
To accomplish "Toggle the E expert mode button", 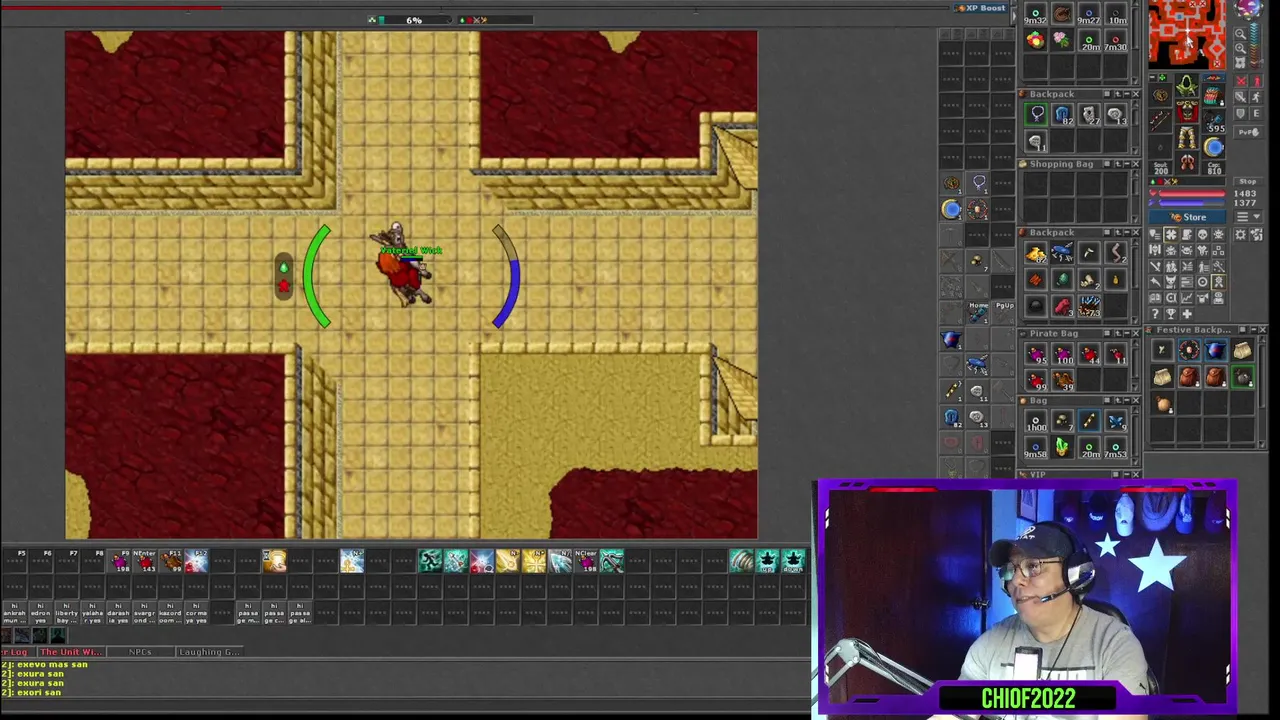I will coord(1256,113).
